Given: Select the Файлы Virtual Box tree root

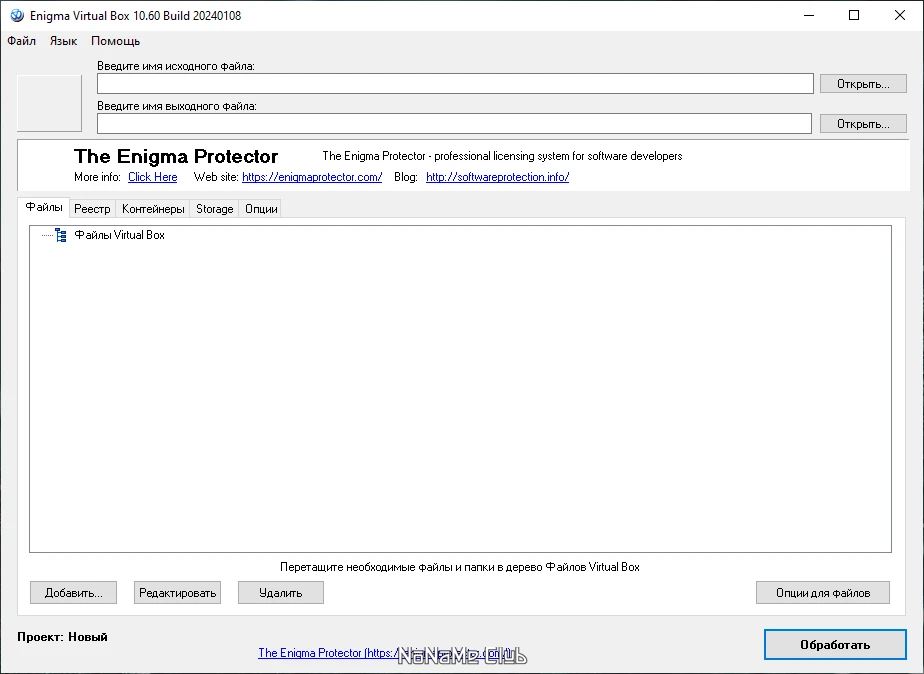Looking at the screenshot, I should (120, 235).
